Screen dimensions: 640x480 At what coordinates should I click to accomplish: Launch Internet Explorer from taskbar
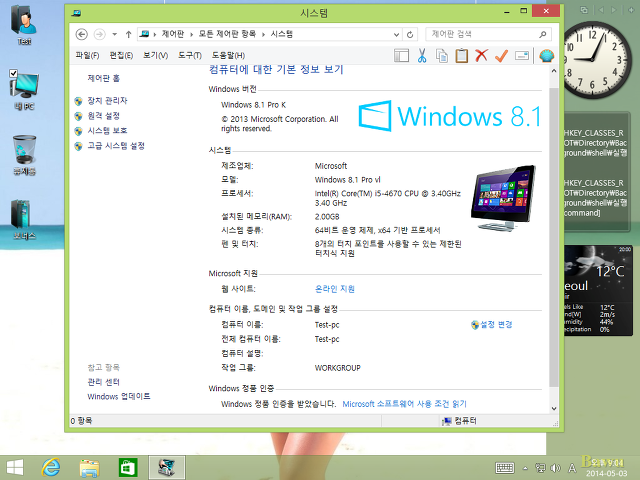51,468
